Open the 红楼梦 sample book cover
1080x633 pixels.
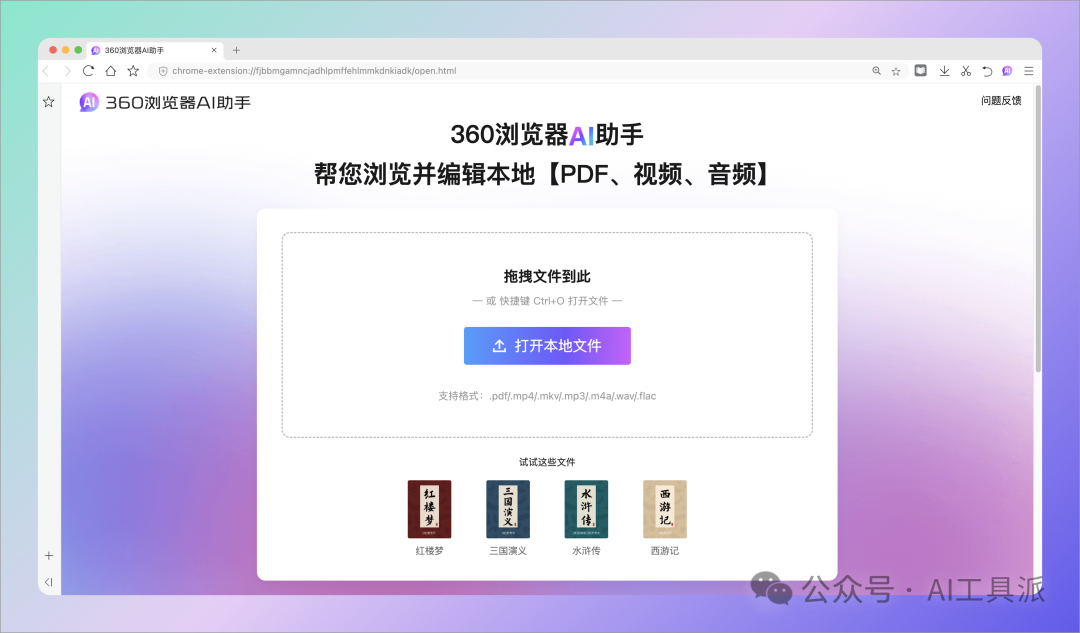[429, 509]
